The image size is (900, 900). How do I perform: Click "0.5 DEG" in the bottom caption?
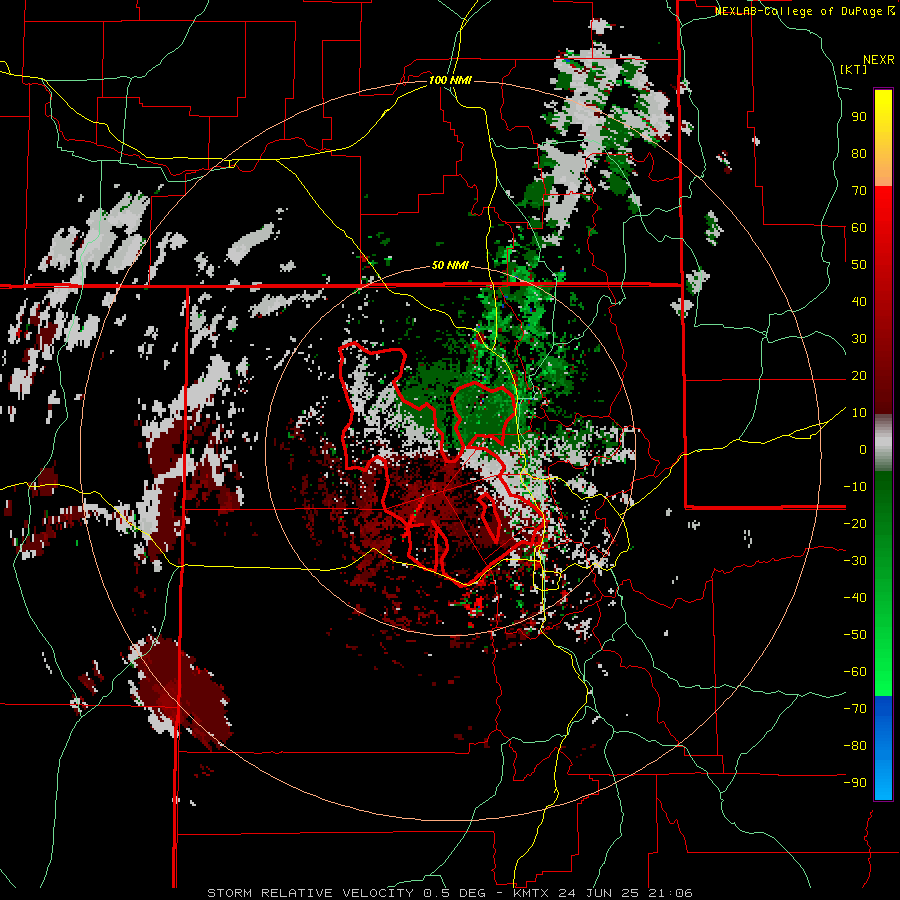pyautogui.click(x=455, y=893)
